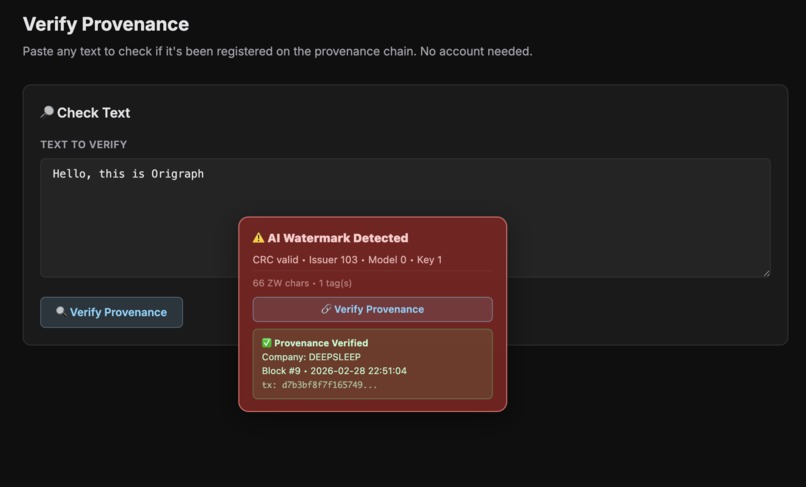Click the green checkmark icon beside Provenance Verified

[x=266, y=343]
